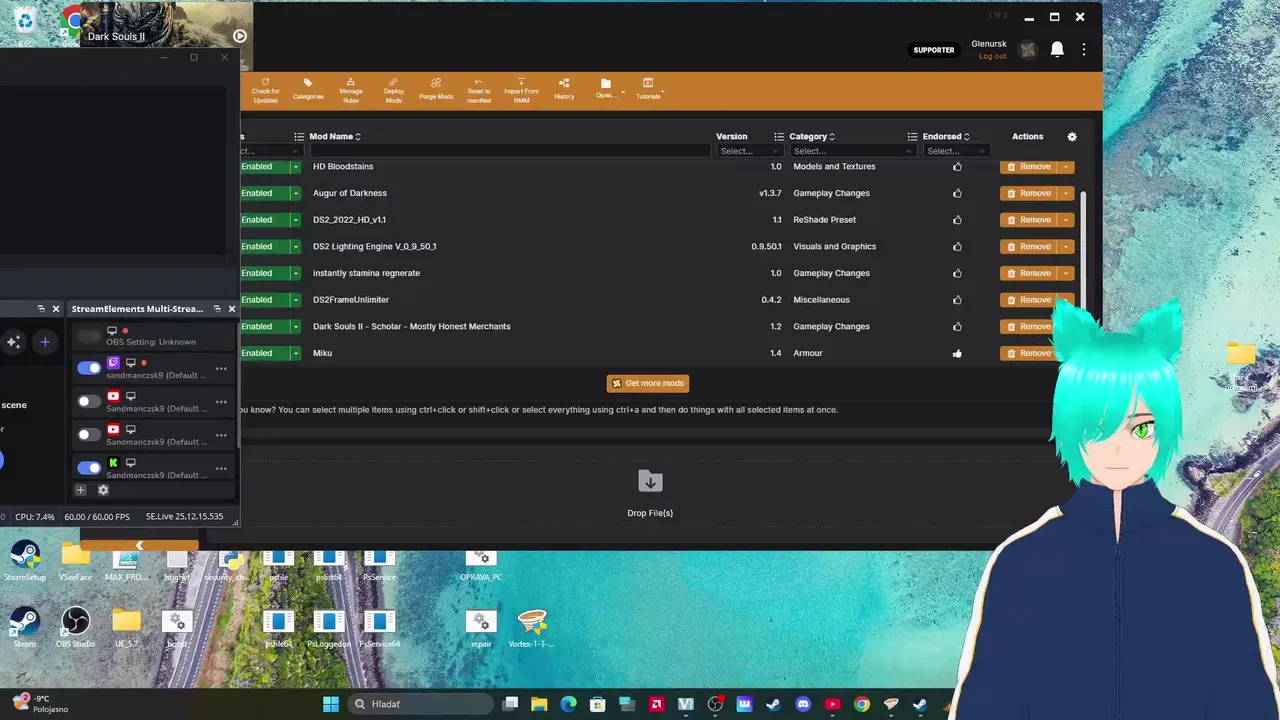Open Discord from the taskbar

coord(803,704)
